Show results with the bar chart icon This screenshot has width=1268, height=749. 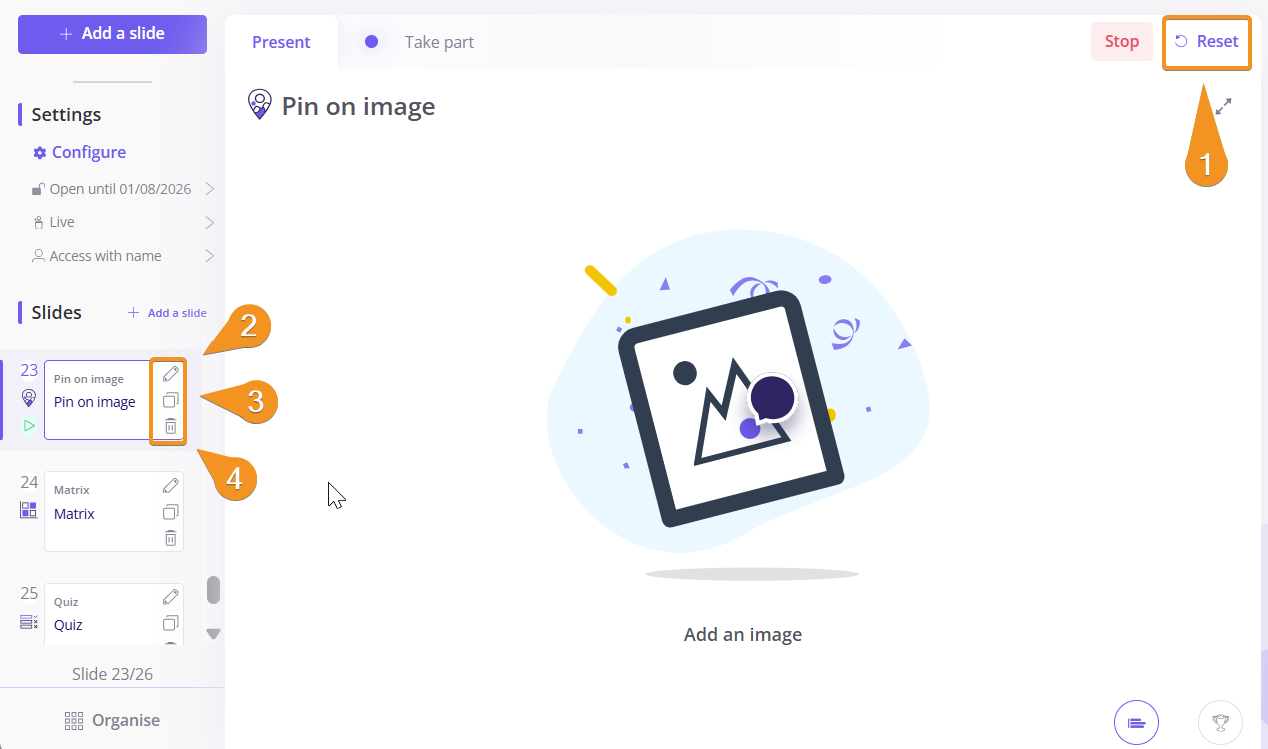point(1136,721)
